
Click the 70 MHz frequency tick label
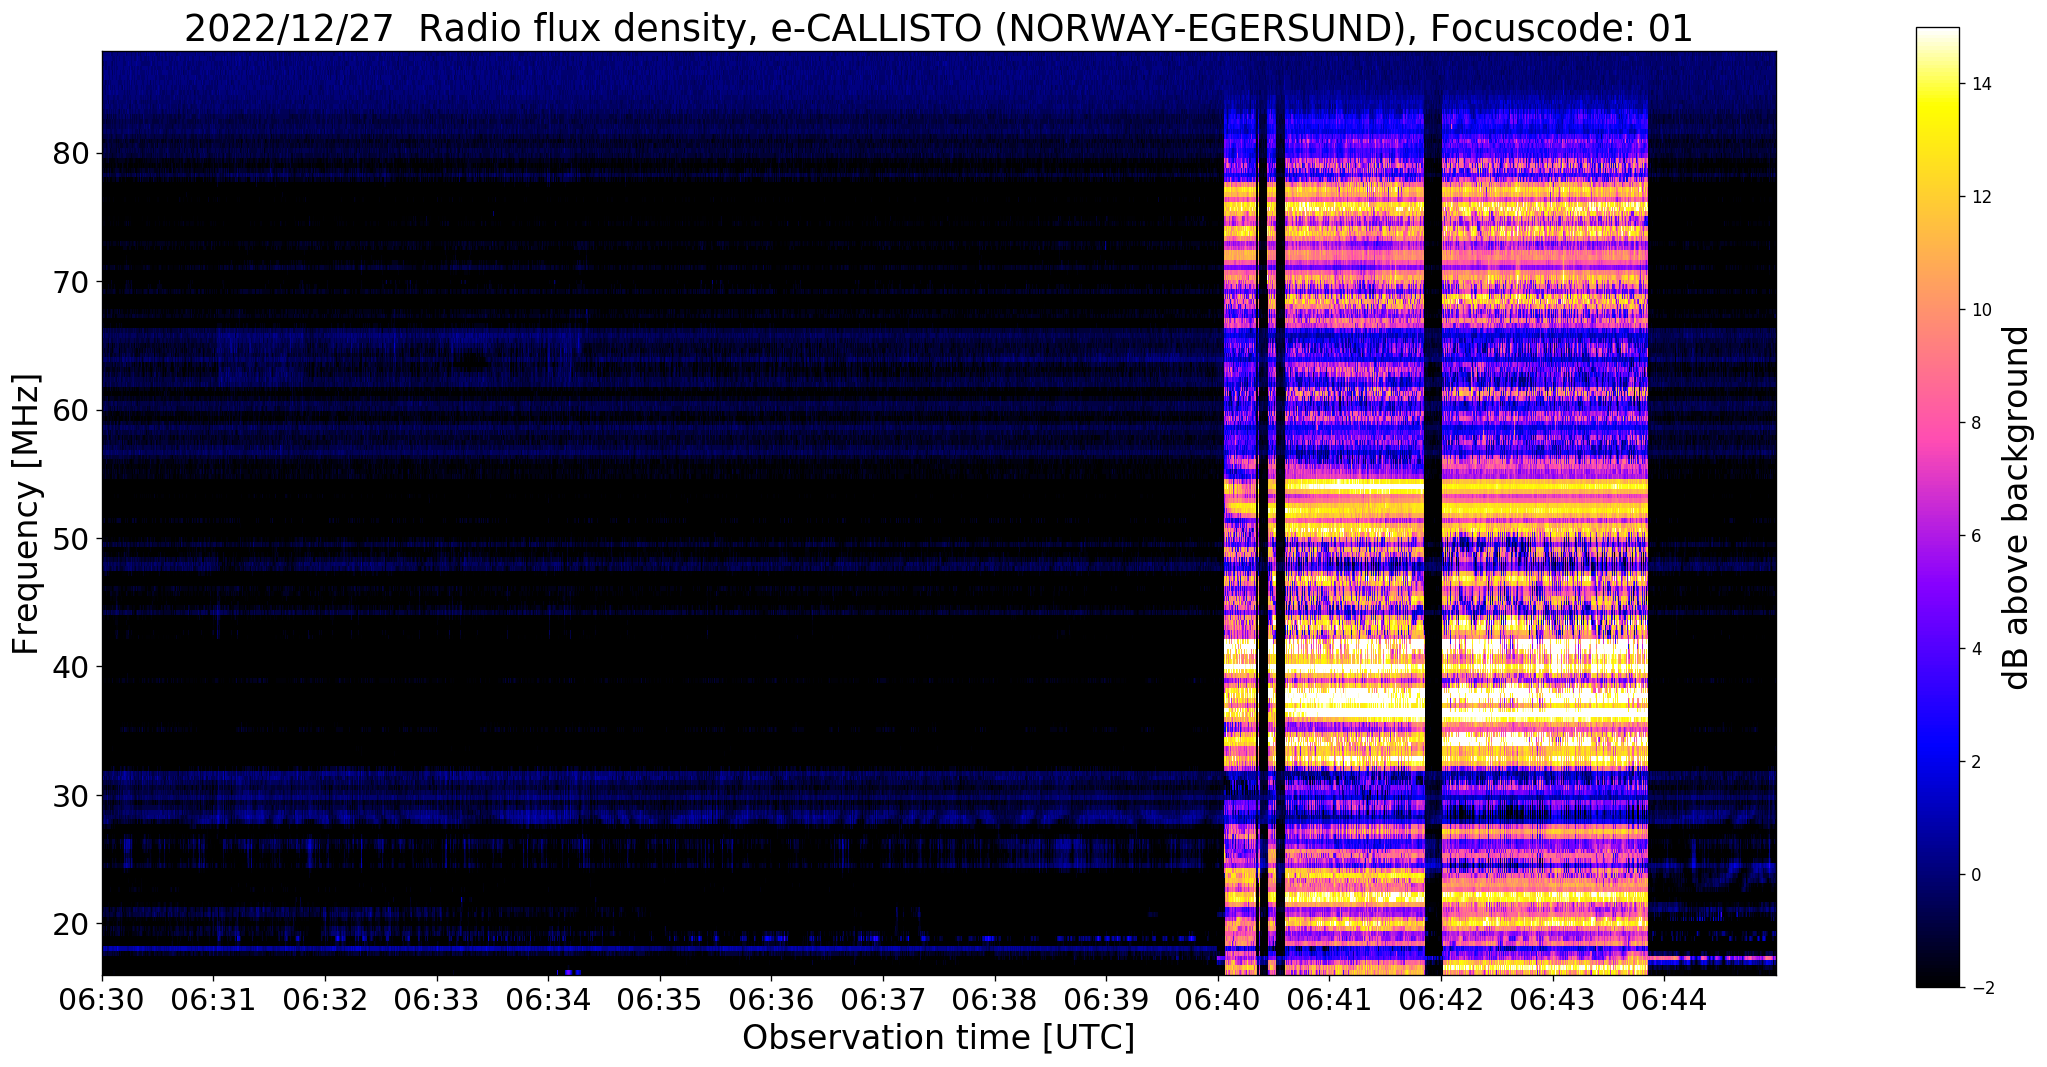(x=70, y=282)
